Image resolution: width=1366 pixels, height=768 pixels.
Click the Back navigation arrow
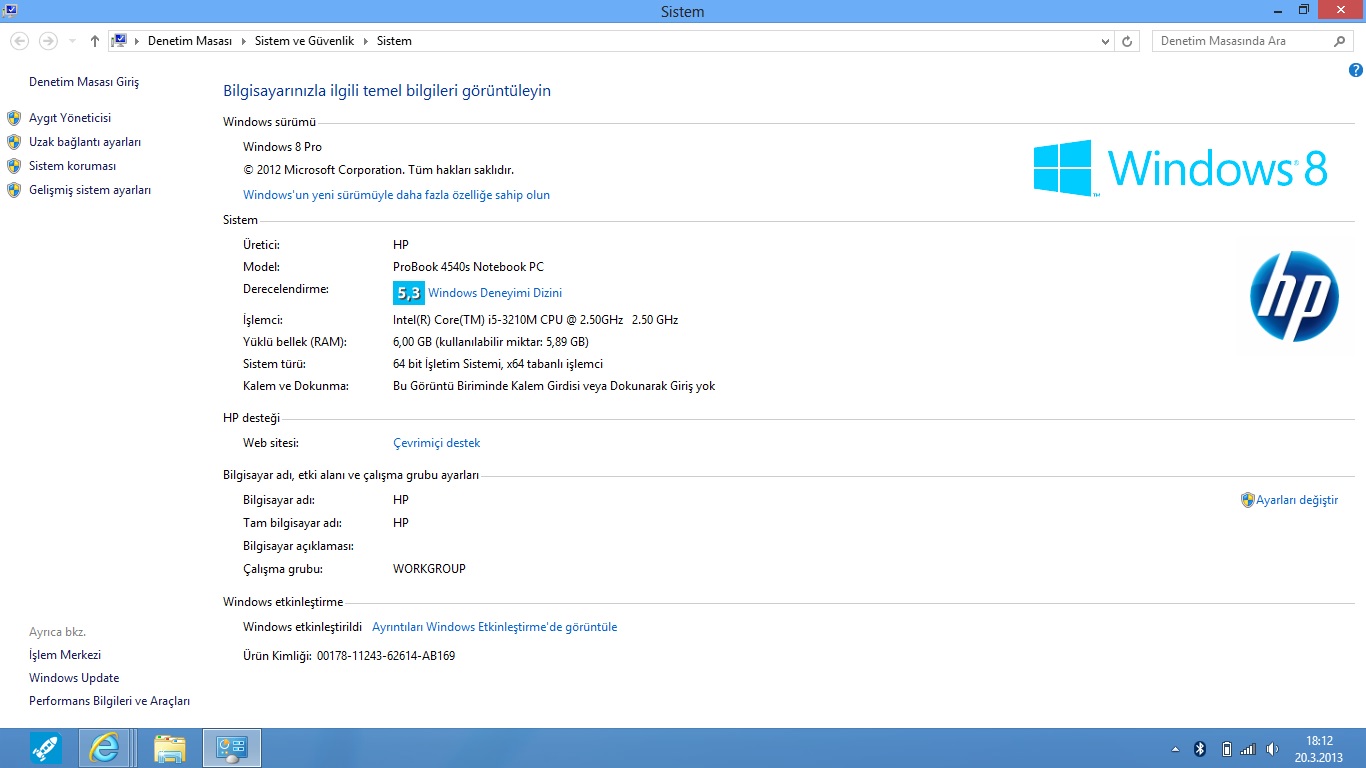coord(19,41)
